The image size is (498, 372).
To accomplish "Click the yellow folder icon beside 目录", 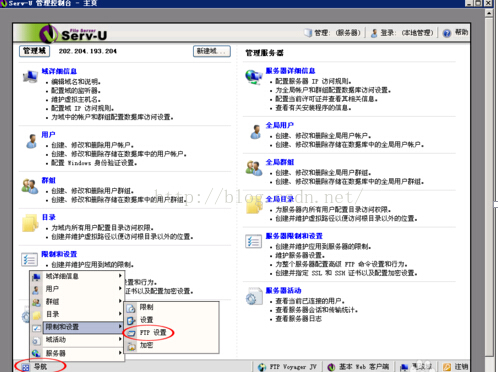I will click(30, 223).
